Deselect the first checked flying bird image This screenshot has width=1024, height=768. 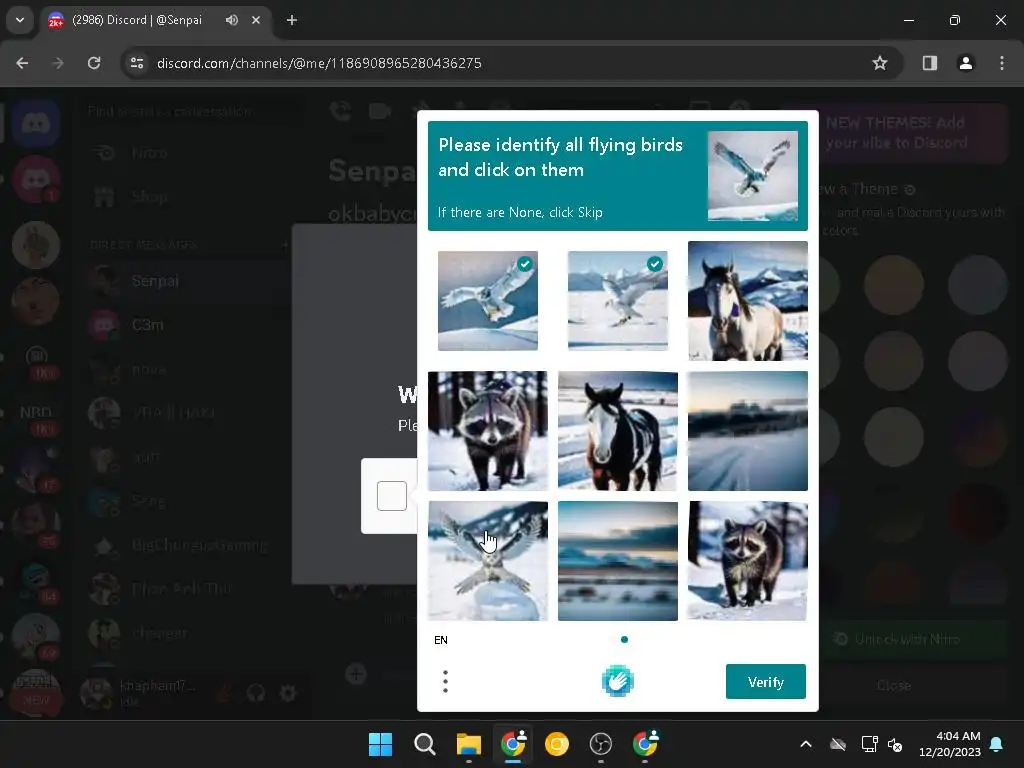point(488,300)
